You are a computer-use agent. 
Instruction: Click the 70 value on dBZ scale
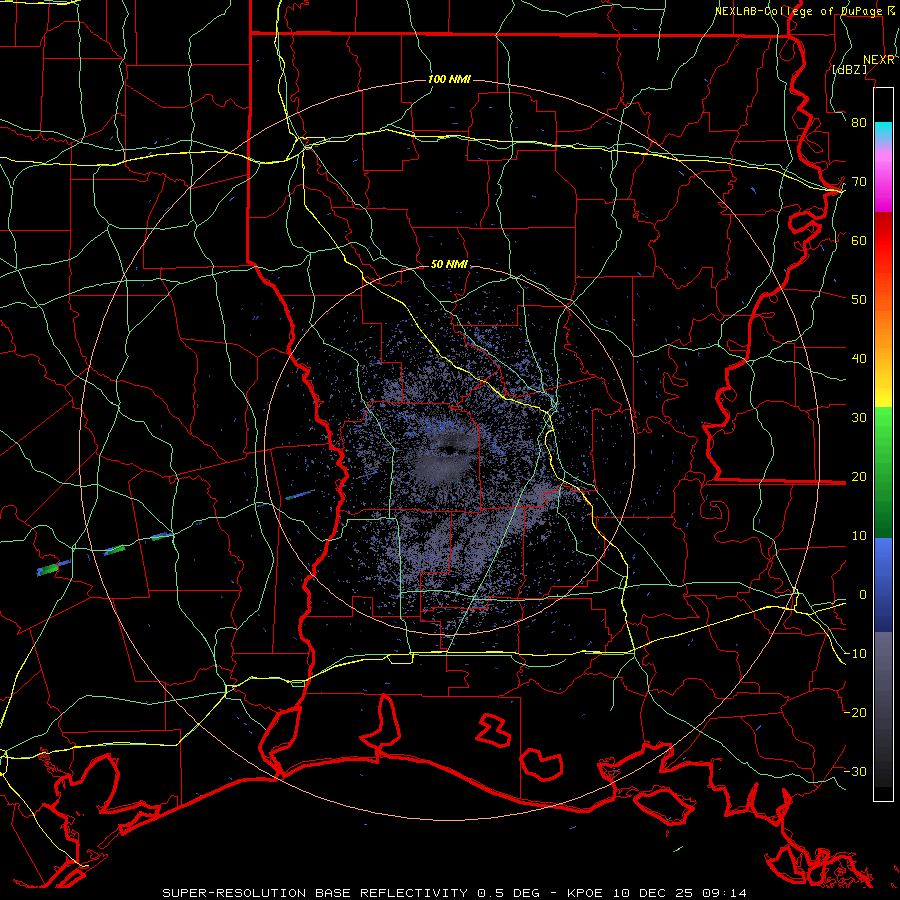[x=859, y=182]
